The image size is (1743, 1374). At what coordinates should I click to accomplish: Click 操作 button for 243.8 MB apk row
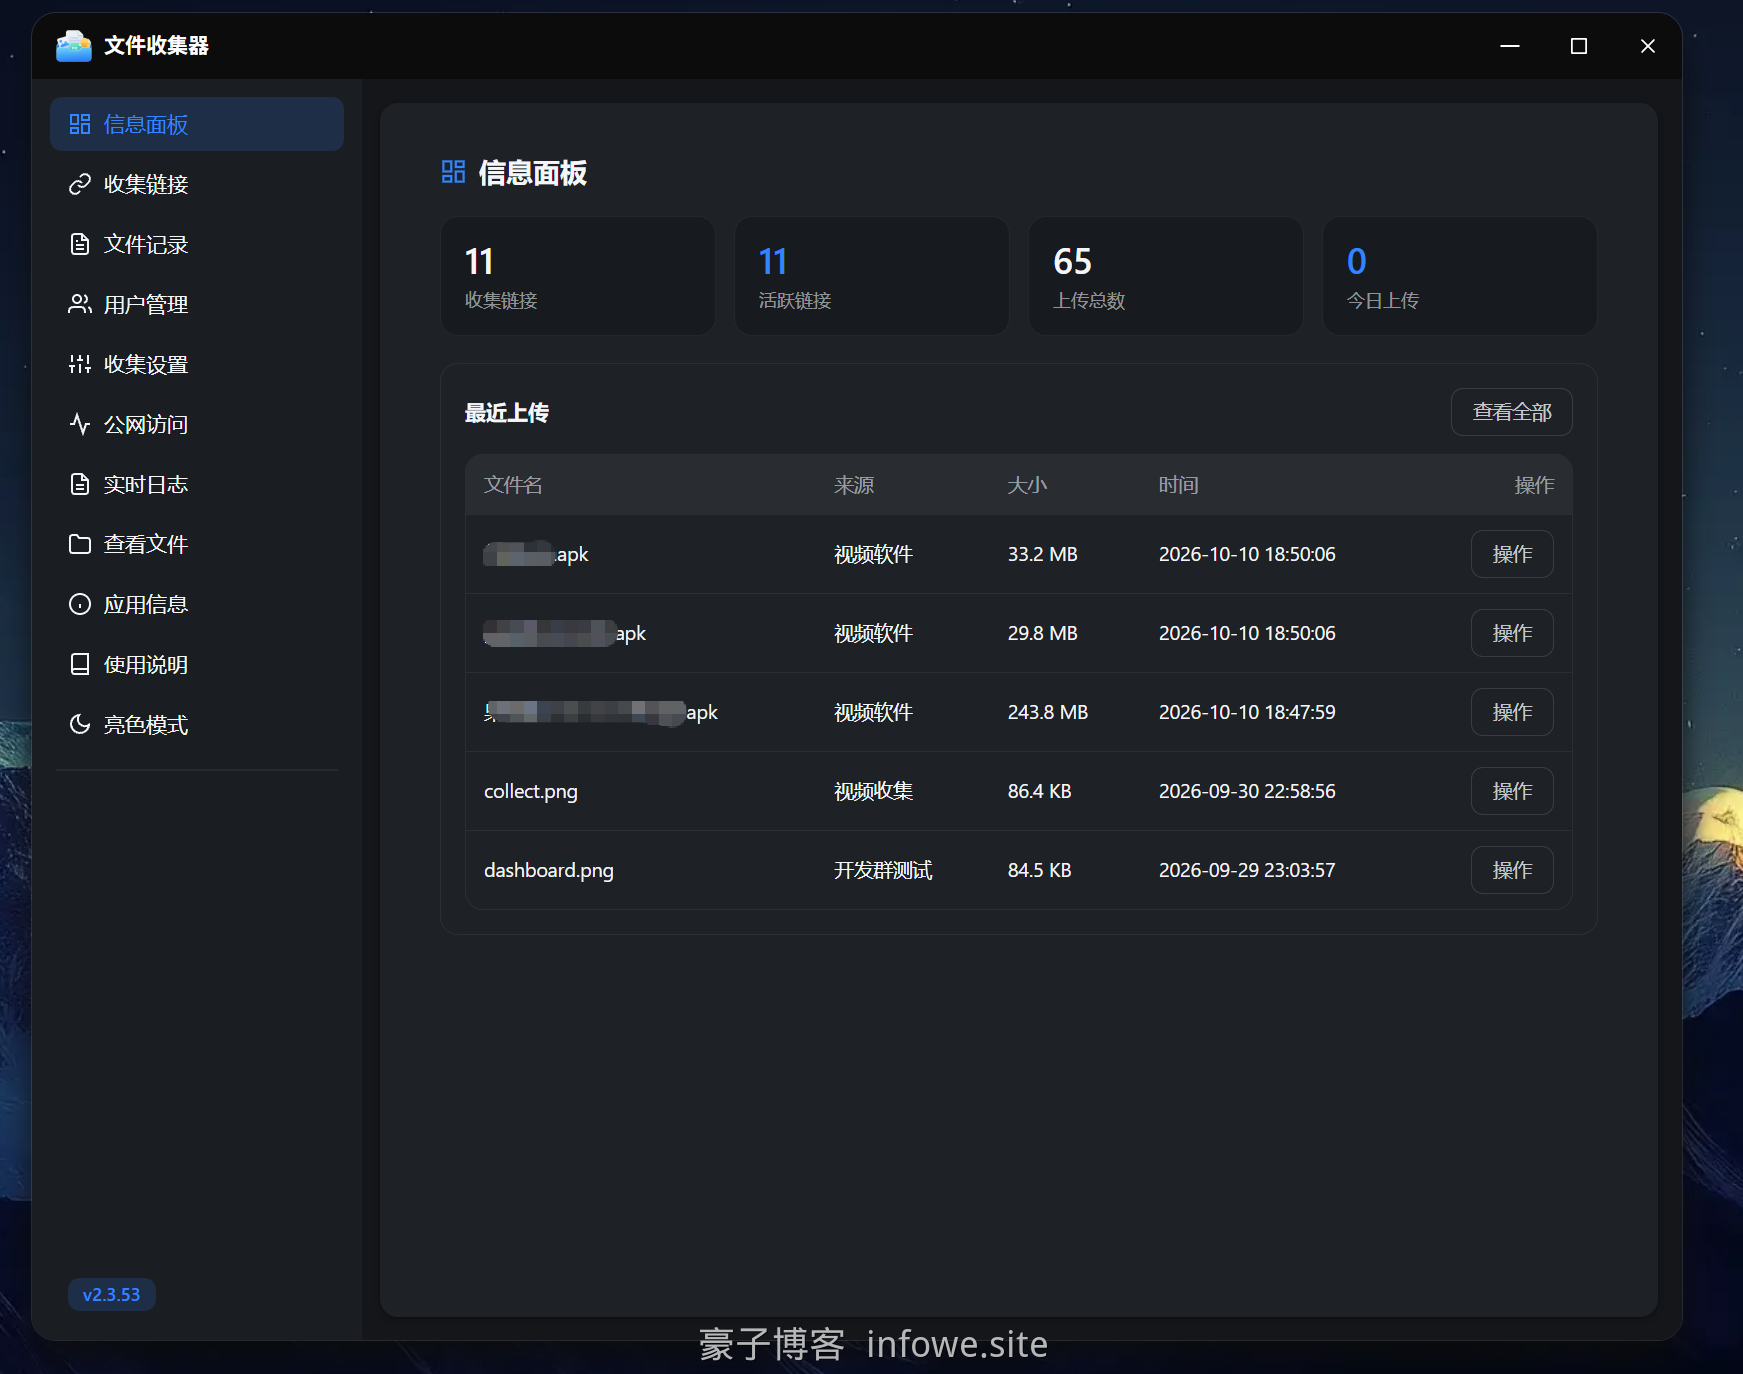click(x=1511, y=712)
